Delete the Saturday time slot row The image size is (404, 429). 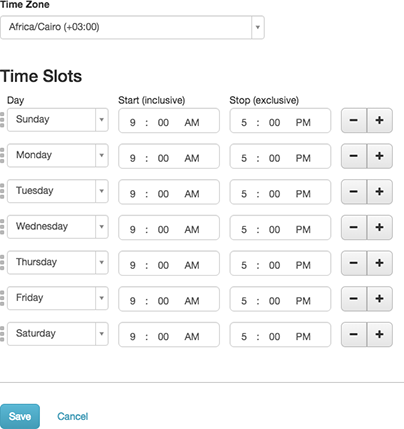(354, 334)
